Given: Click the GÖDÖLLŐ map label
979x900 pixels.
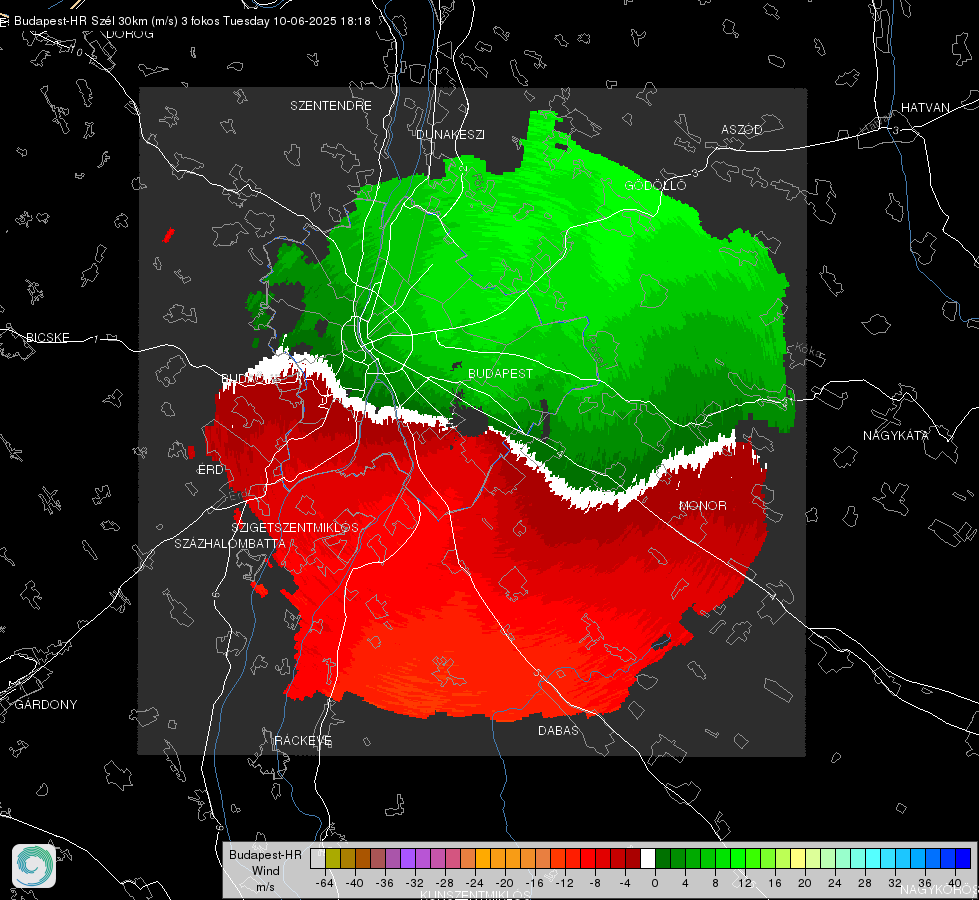Looking at the screenshot, I should click(x=655, y=185).
